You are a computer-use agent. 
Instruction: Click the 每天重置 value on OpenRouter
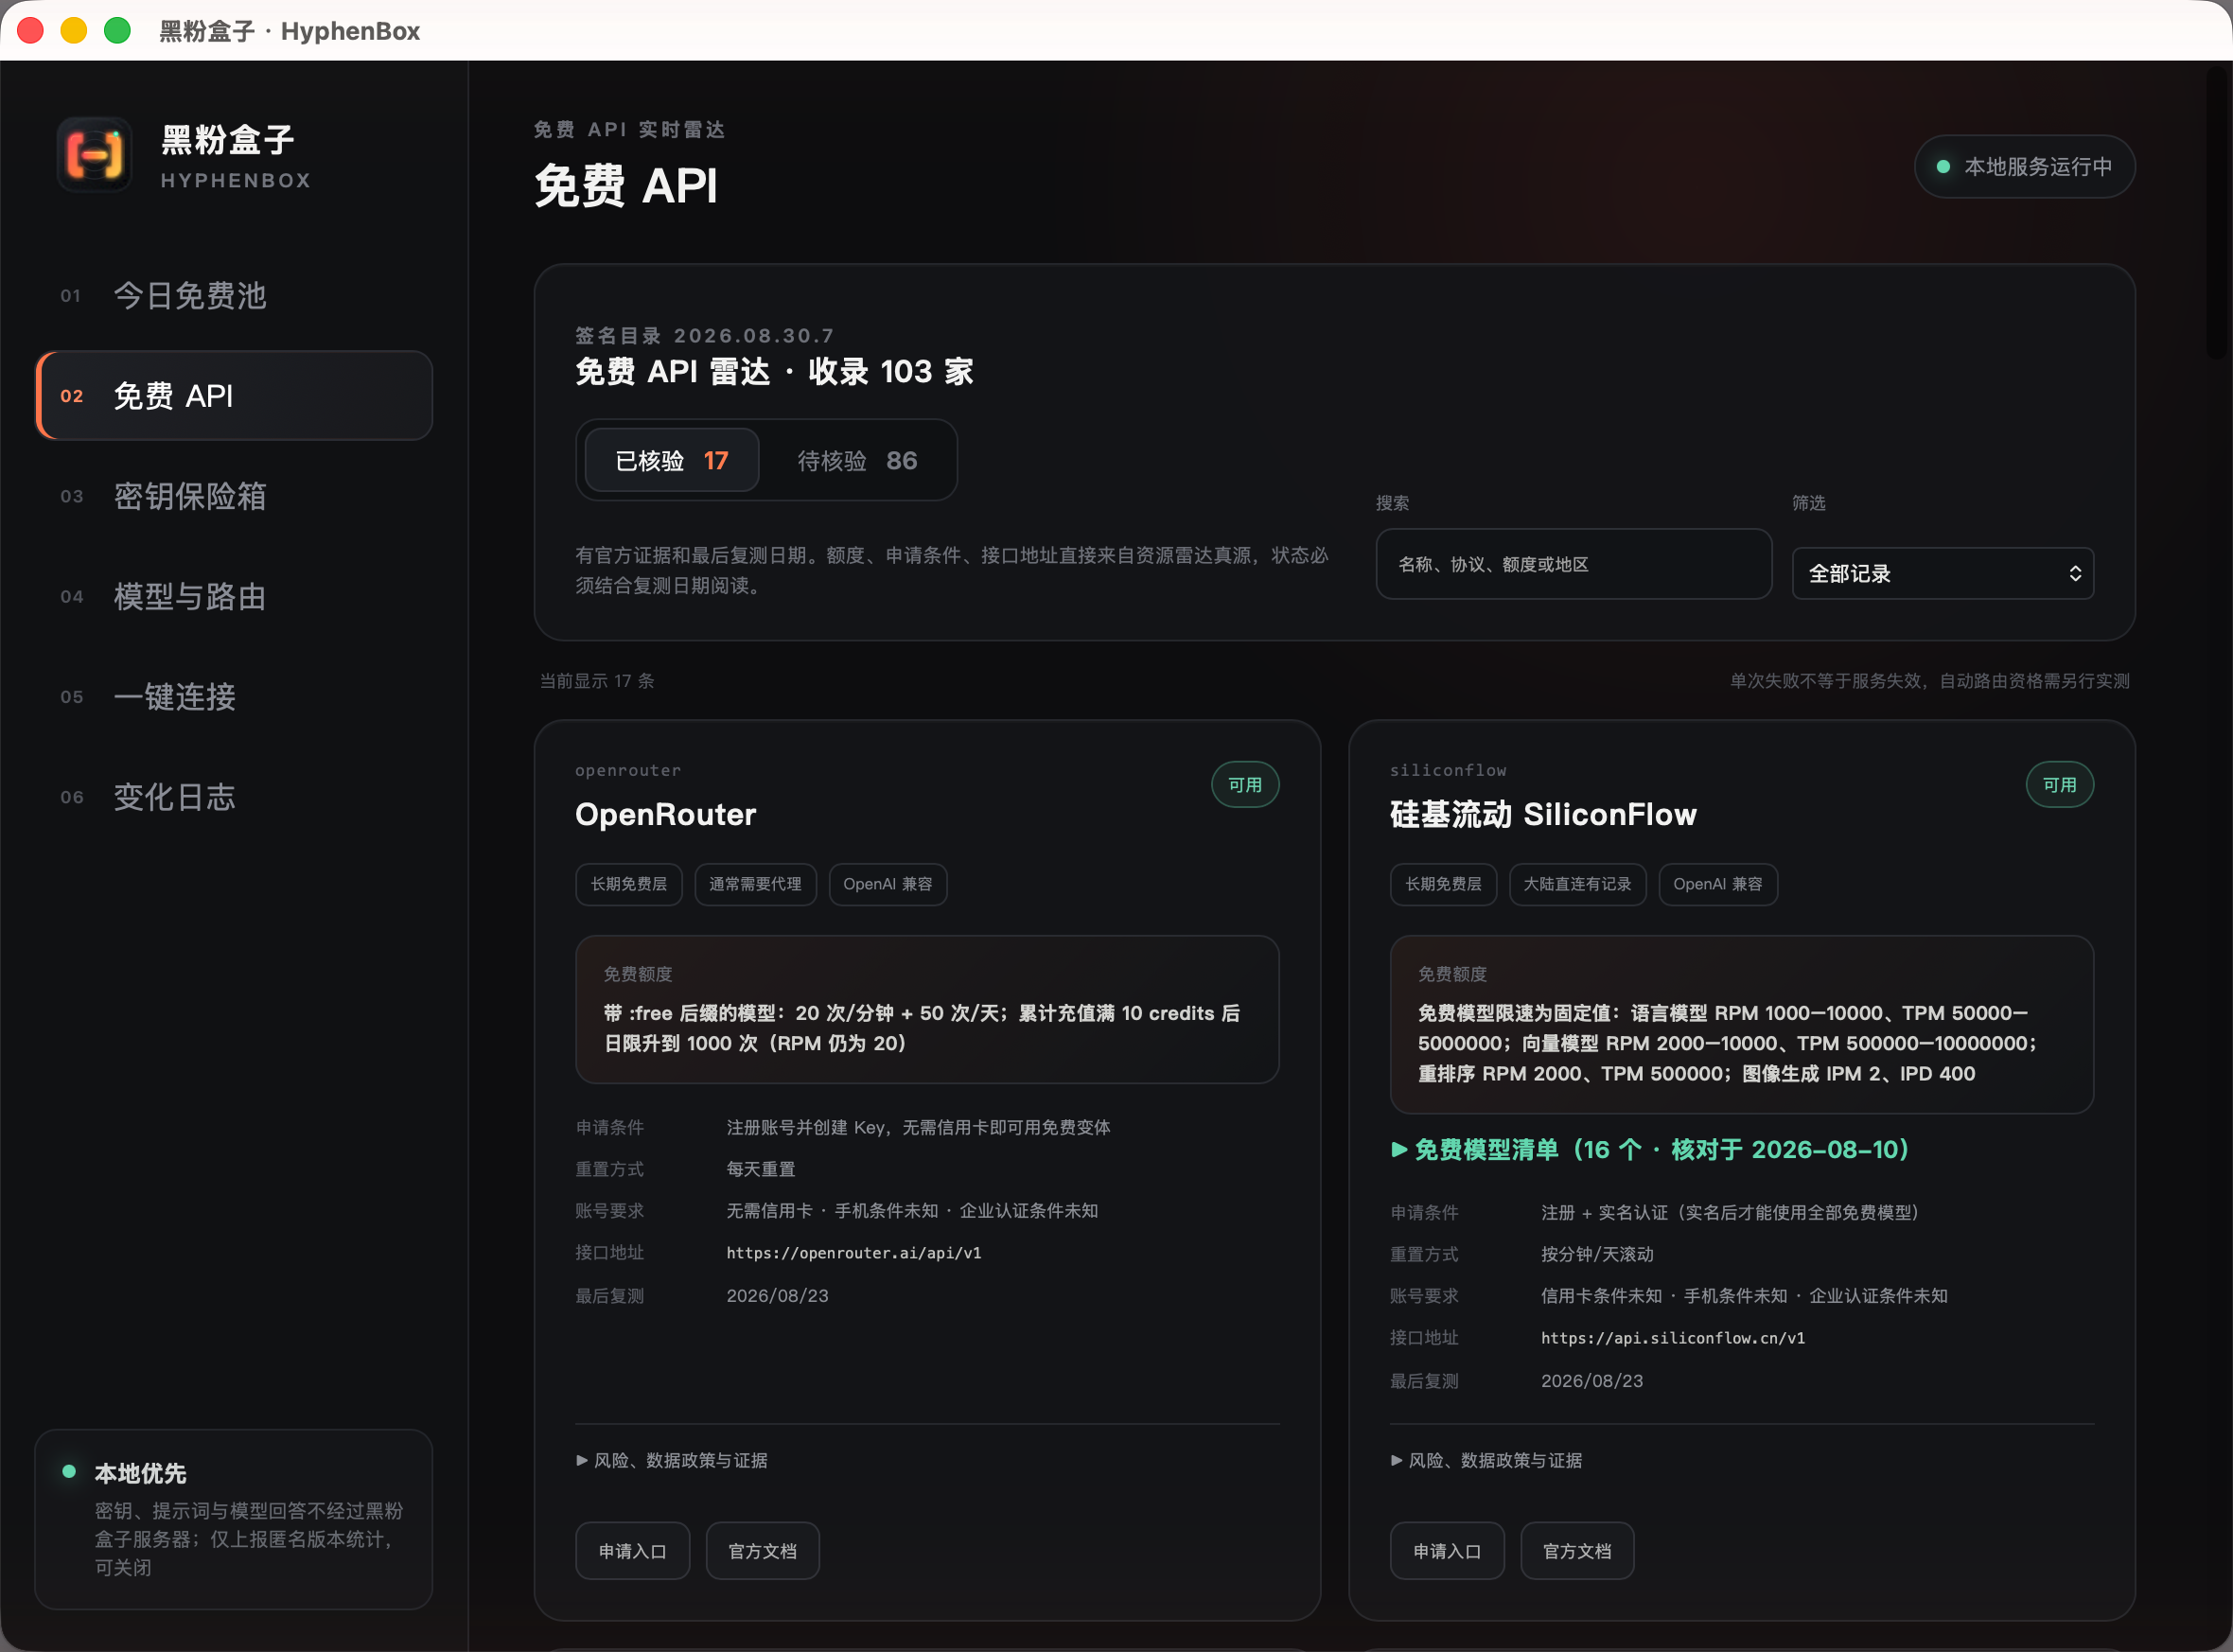760,1170
